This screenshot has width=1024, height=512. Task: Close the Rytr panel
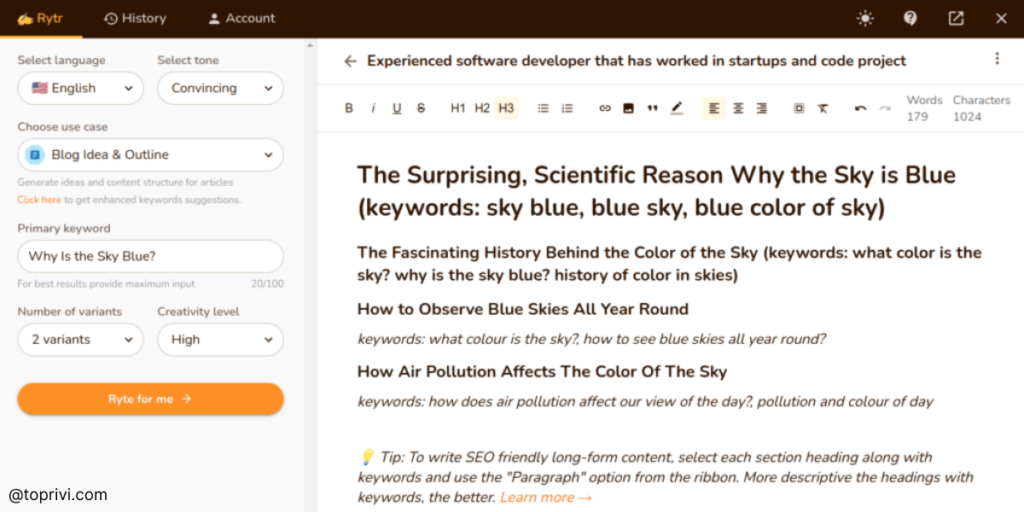(x=1001, y=18)
